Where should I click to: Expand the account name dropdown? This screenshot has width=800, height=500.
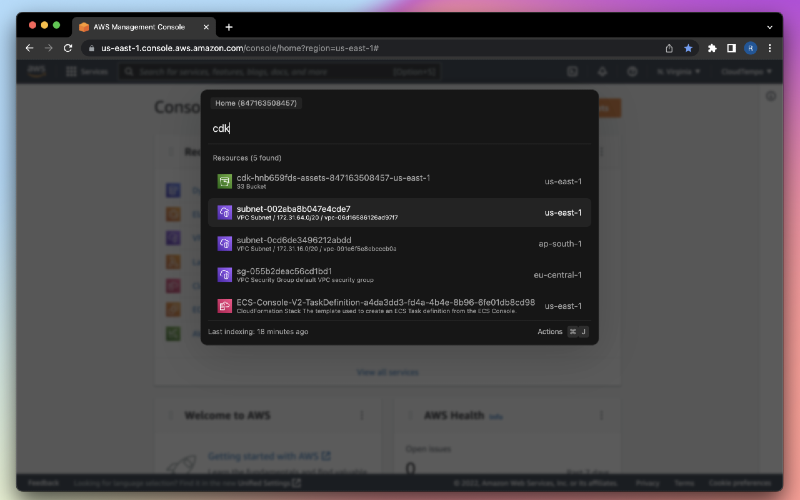(x=746, y=71)
